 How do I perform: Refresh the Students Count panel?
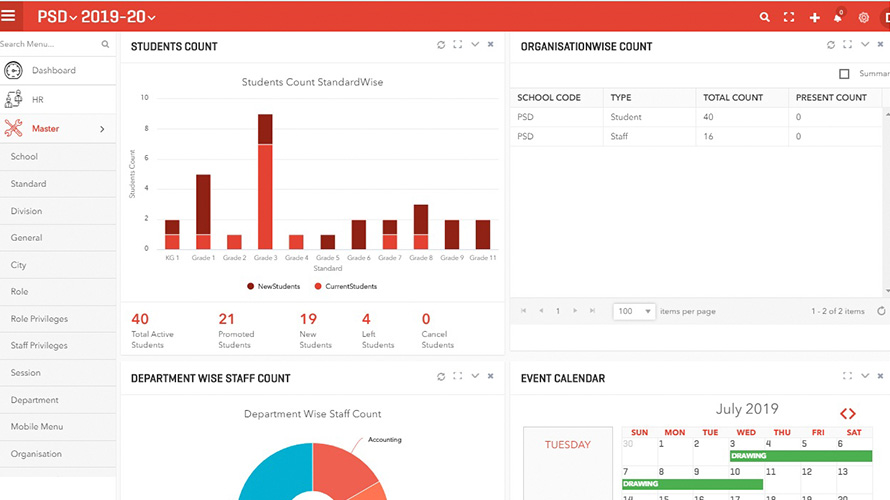tap(441, 44)
